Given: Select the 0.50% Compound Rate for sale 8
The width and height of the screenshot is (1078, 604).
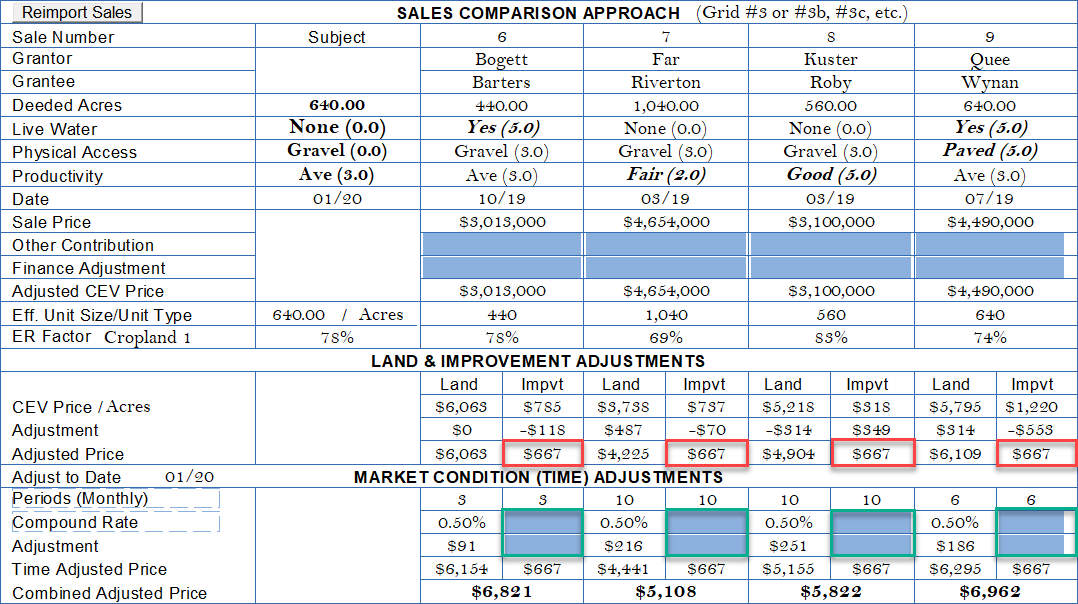Looking at the screenshot, I should [x=789, y=523].
